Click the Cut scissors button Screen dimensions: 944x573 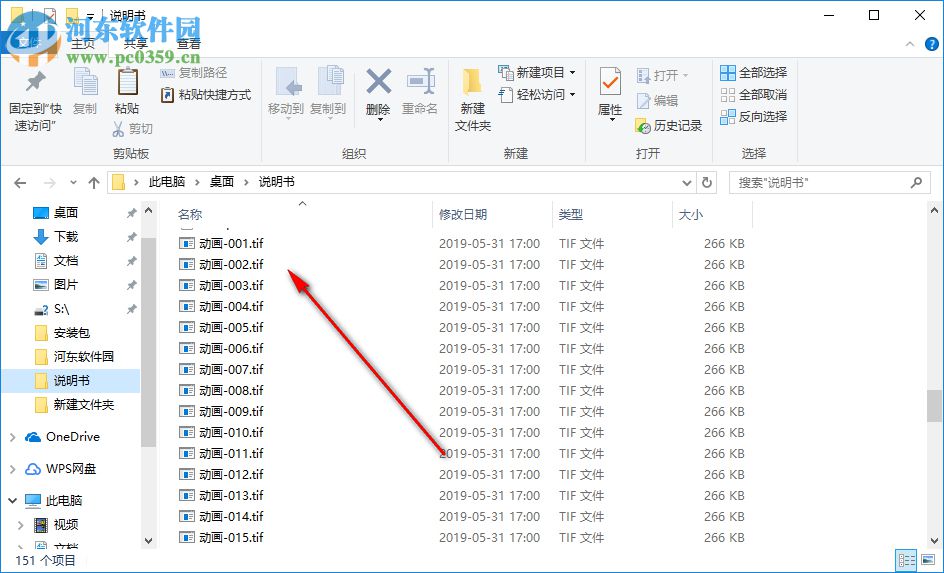click(x=132, y=128)
